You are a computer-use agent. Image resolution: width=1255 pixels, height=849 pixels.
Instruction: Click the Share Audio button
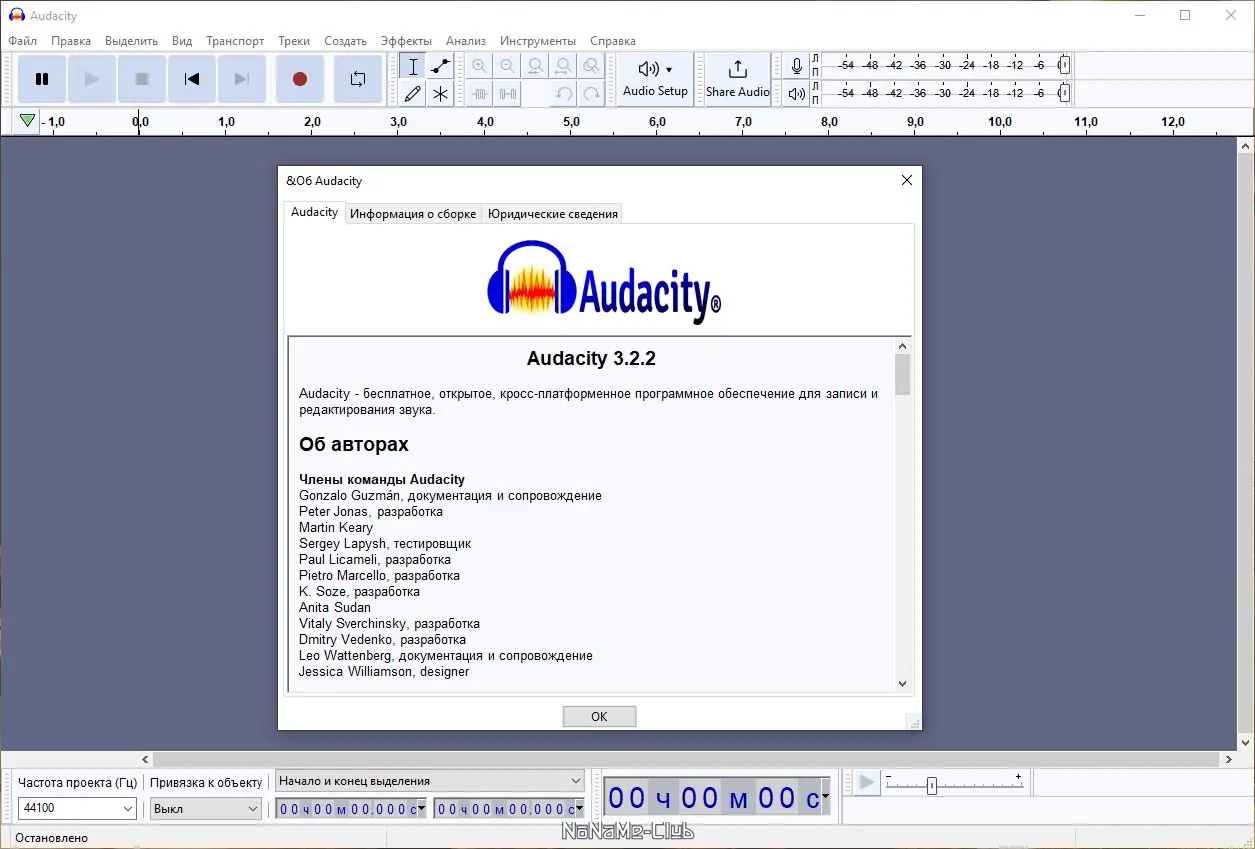tap(738, 79)
